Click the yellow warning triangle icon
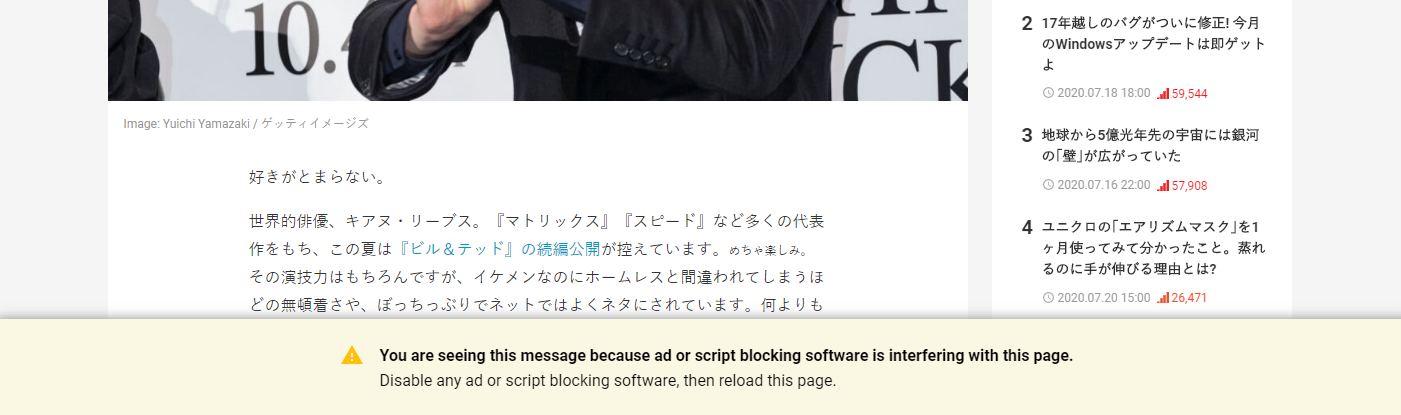This screenshot has height=415, width=1401. [352, 355]
